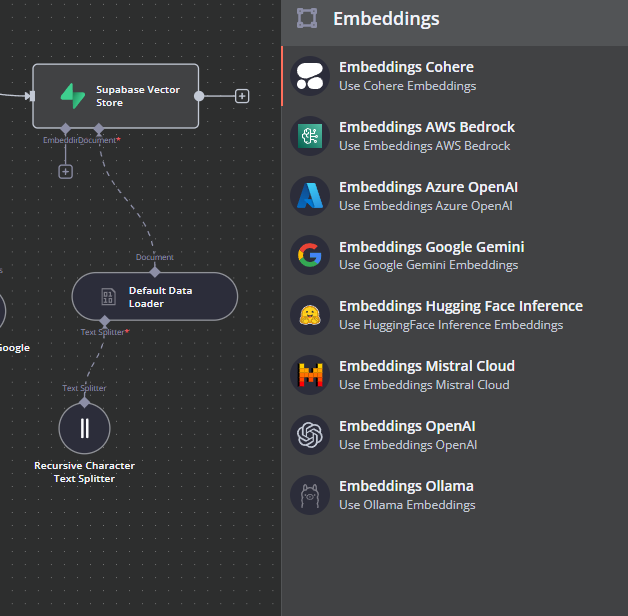Click the AWS Bedrock embeddings icon
628x616 pixels.
pos(310,136)
